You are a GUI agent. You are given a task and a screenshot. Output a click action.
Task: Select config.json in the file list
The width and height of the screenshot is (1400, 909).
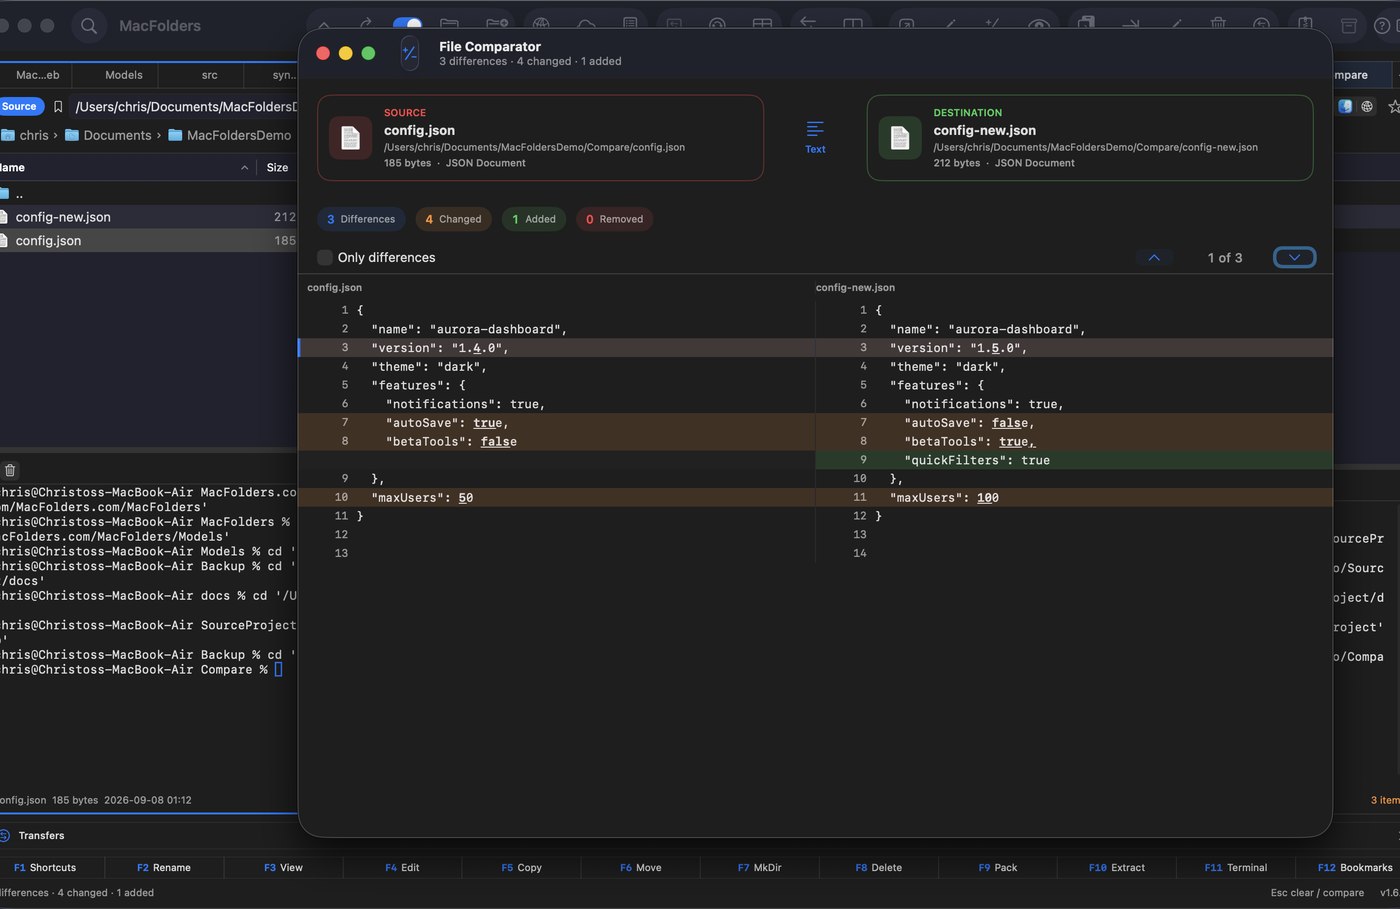click(x=148, y=240)
